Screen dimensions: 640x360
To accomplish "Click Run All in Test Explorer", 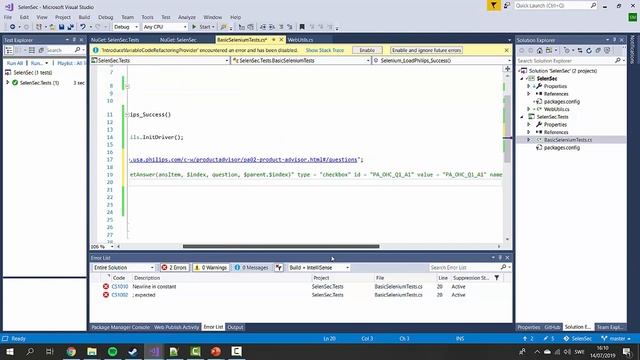I will click(x=15, y=63).
